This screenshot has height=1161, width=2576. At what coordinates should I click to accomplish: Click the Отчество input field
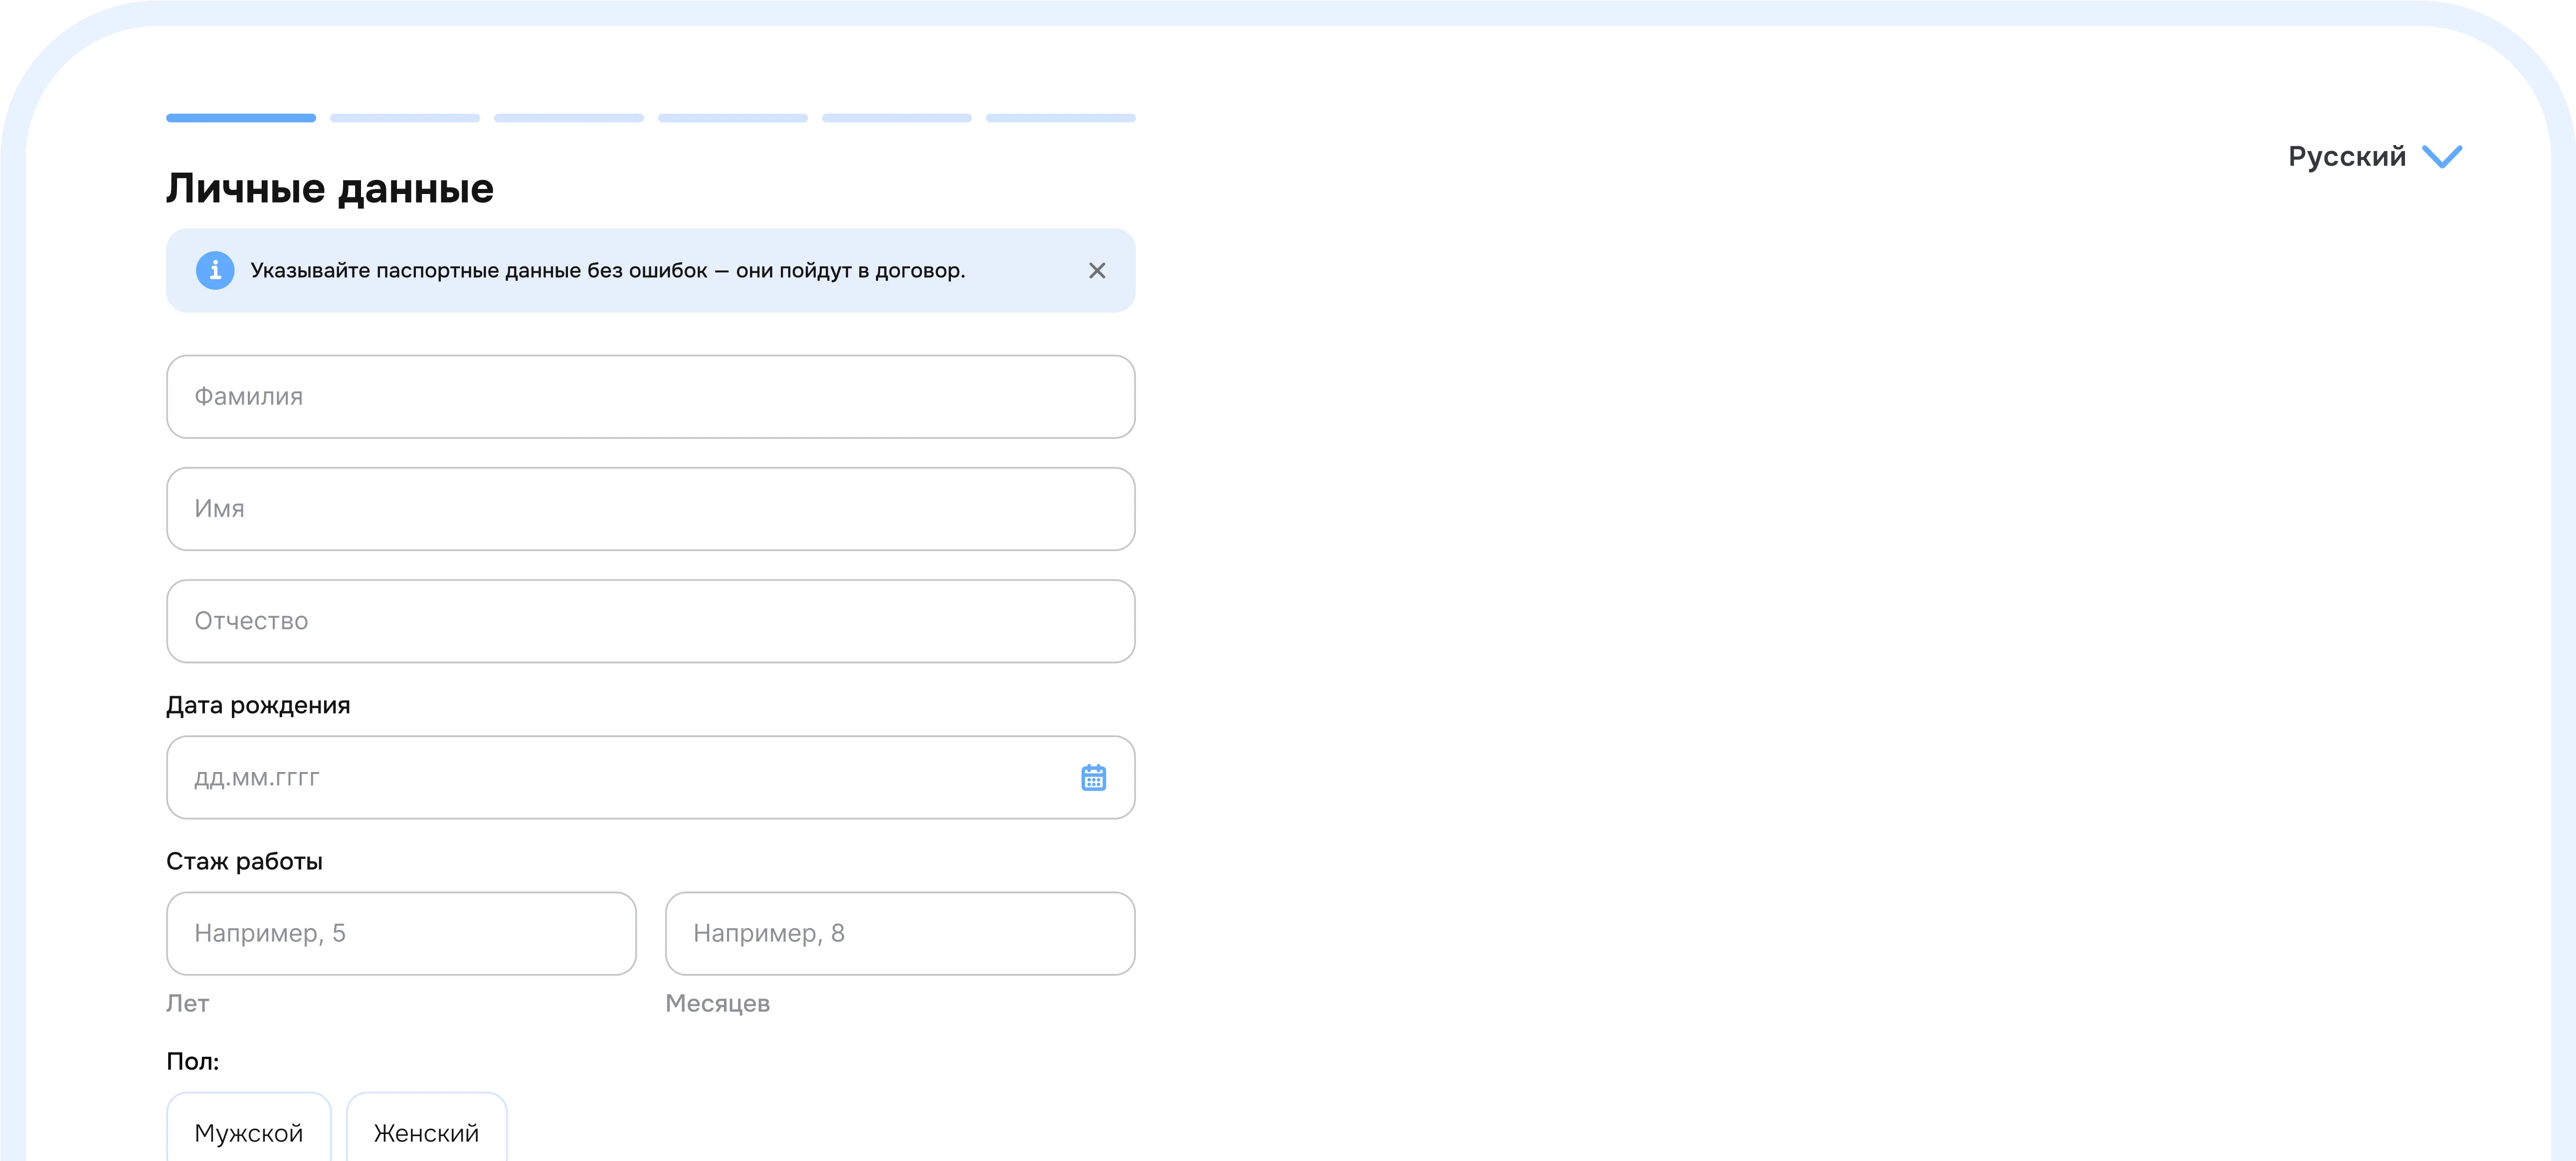(650, 621)
